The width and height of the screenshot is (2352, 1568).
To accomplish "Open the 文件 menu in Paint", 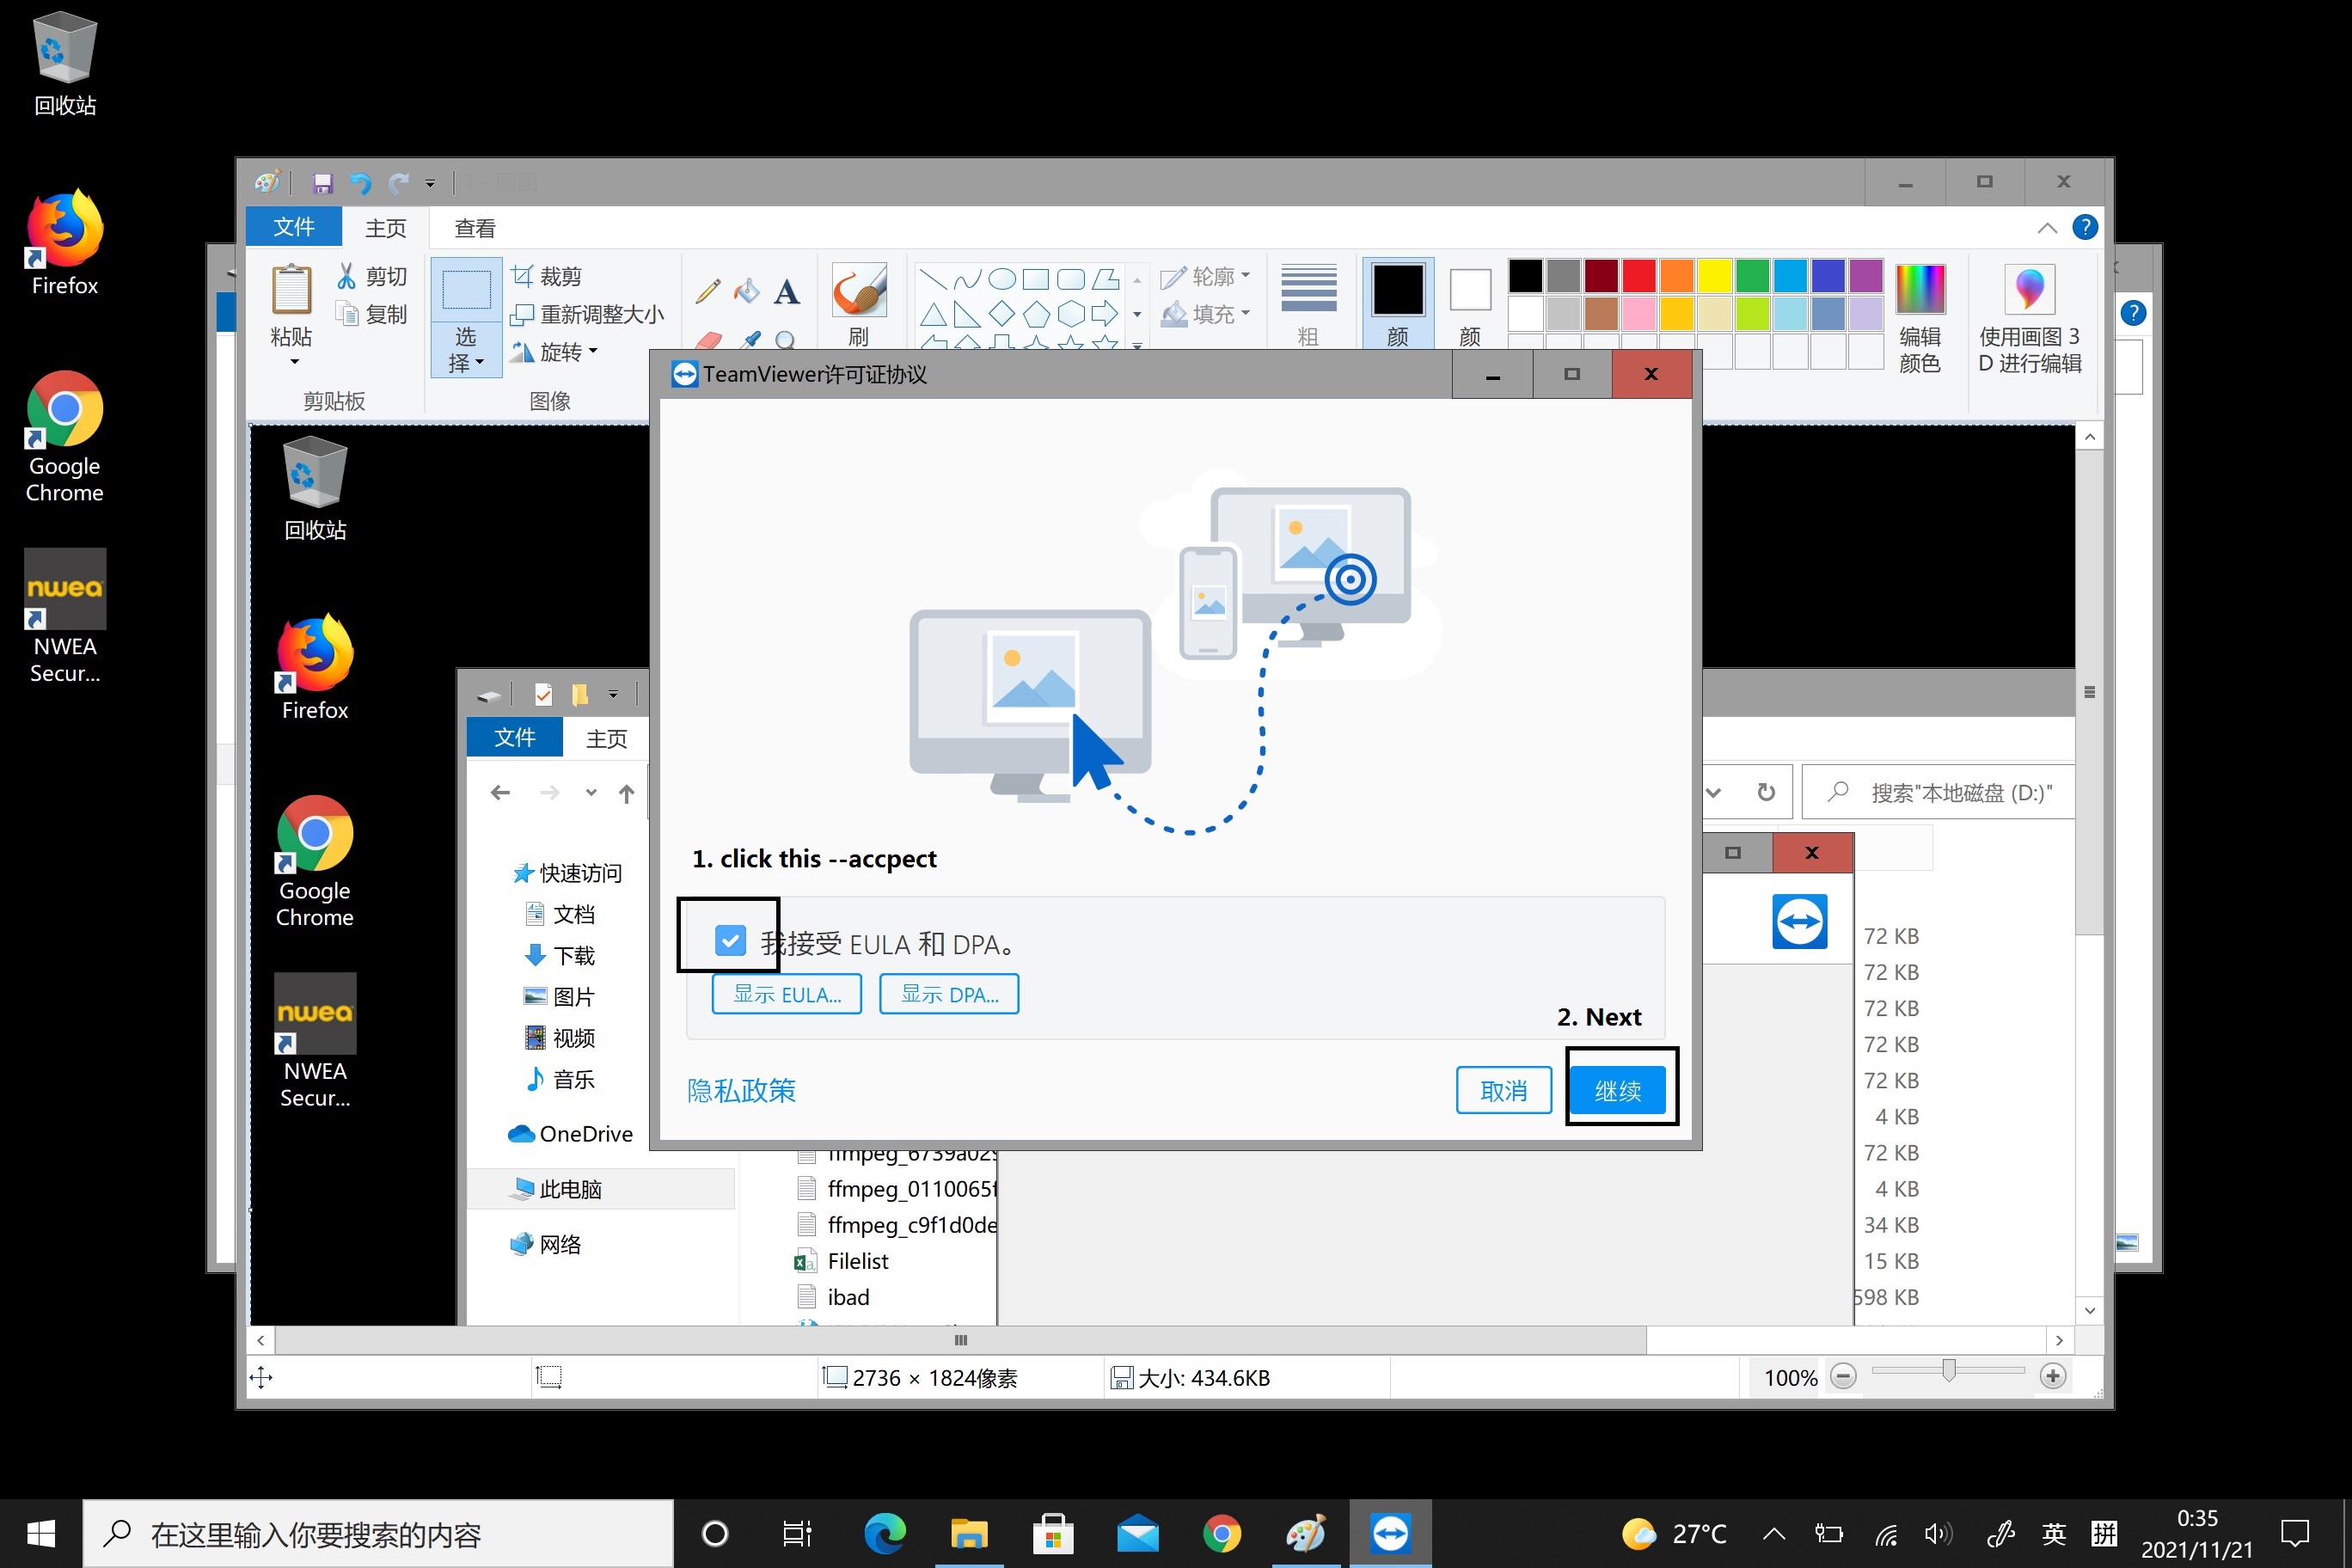I will click(x=294, y=228).
